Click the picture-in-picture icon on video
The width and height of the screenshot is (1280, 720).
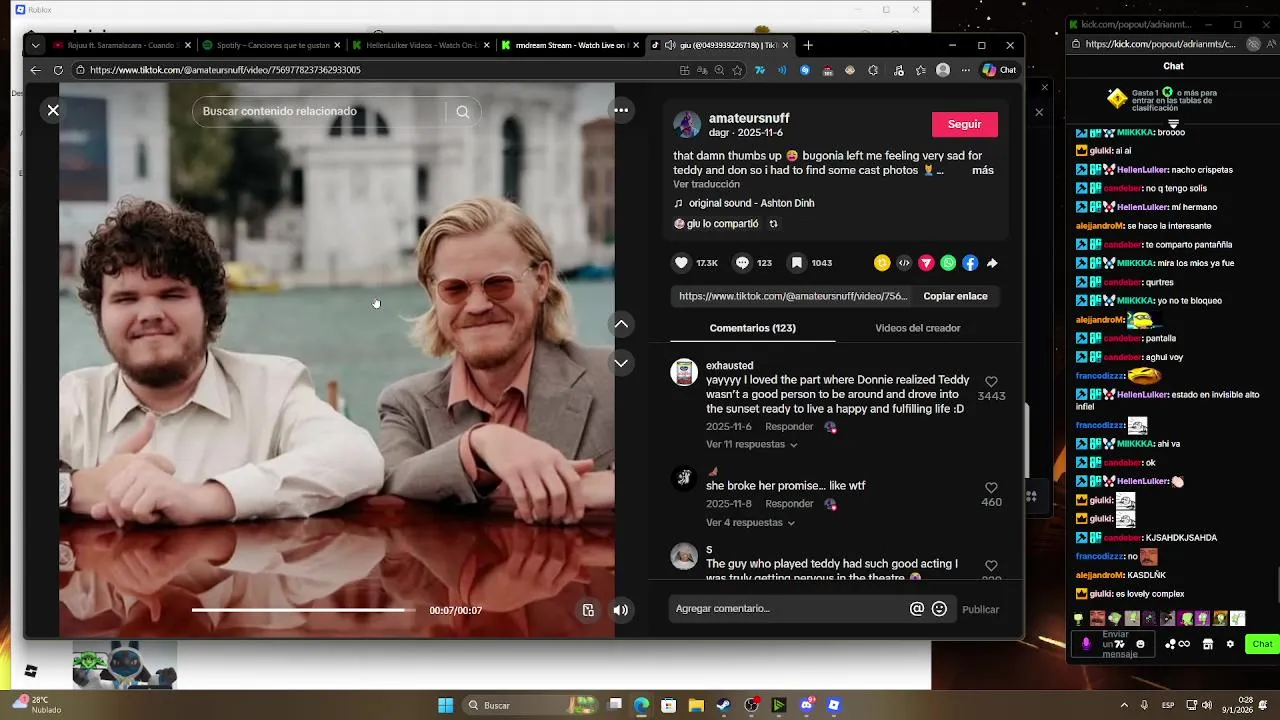[588, 610]
